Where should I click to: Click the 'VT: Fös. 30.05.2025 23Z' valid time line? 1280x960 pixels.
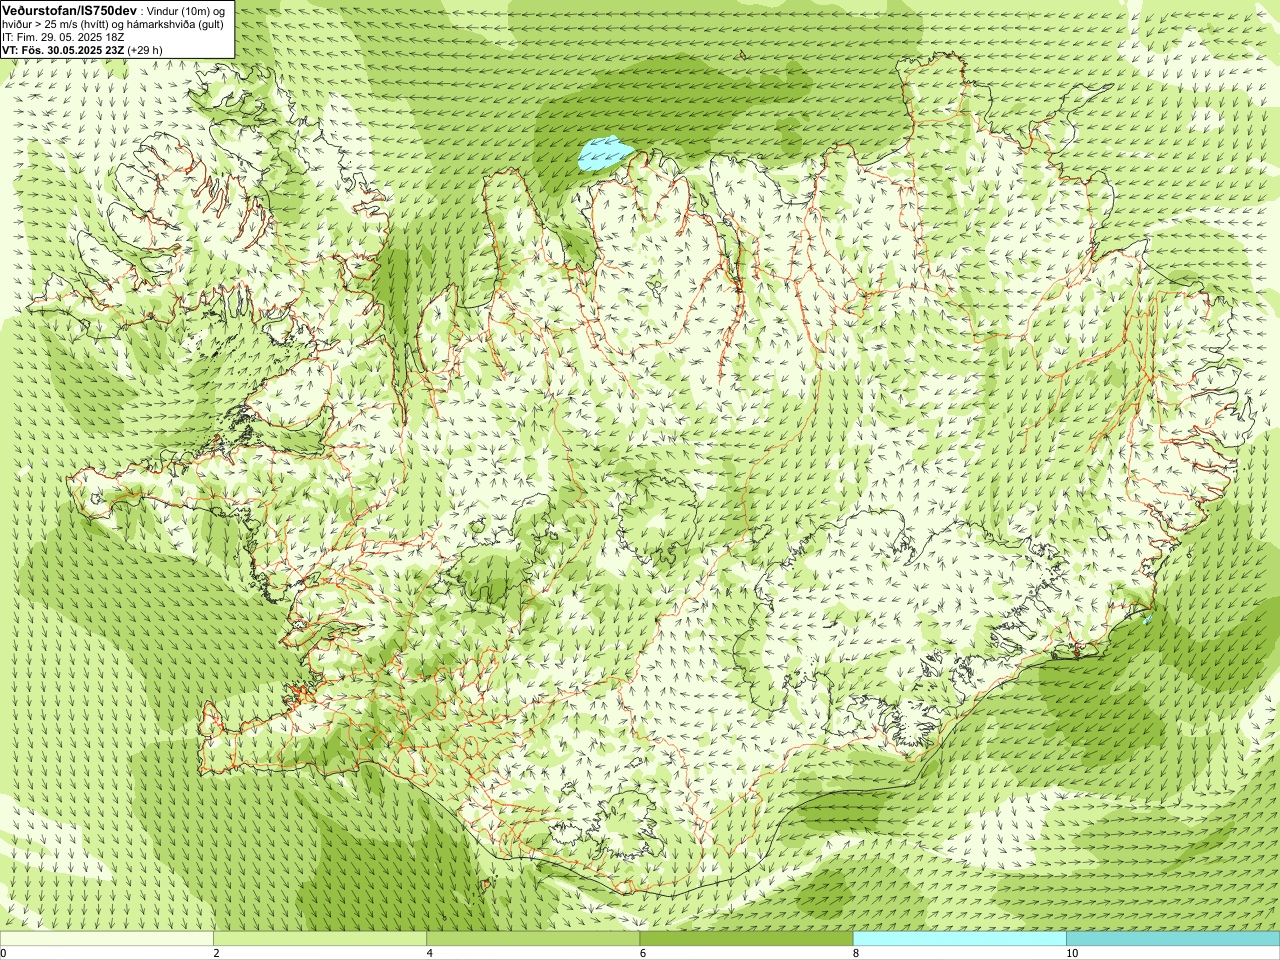pyautogui.click(x=63, y=49)
